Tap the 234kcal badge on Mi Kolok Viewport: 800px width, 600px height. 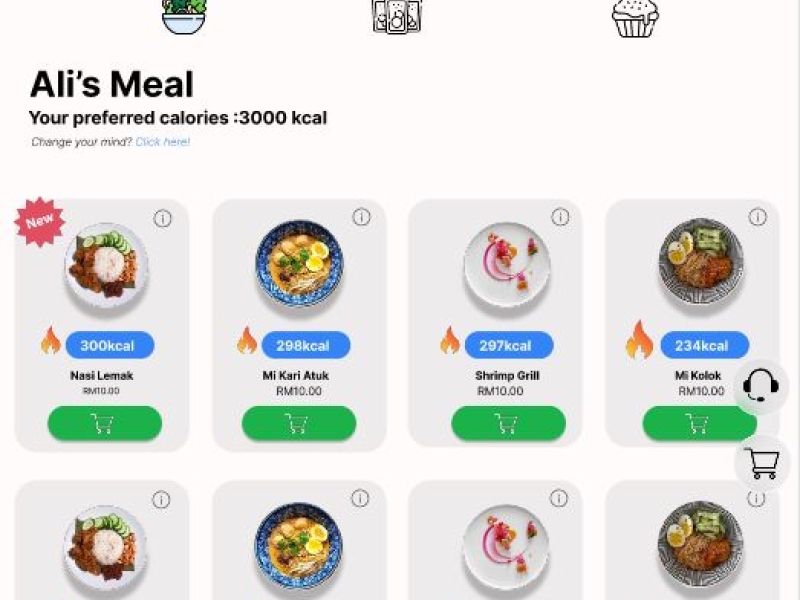click(x=705, y=345)
